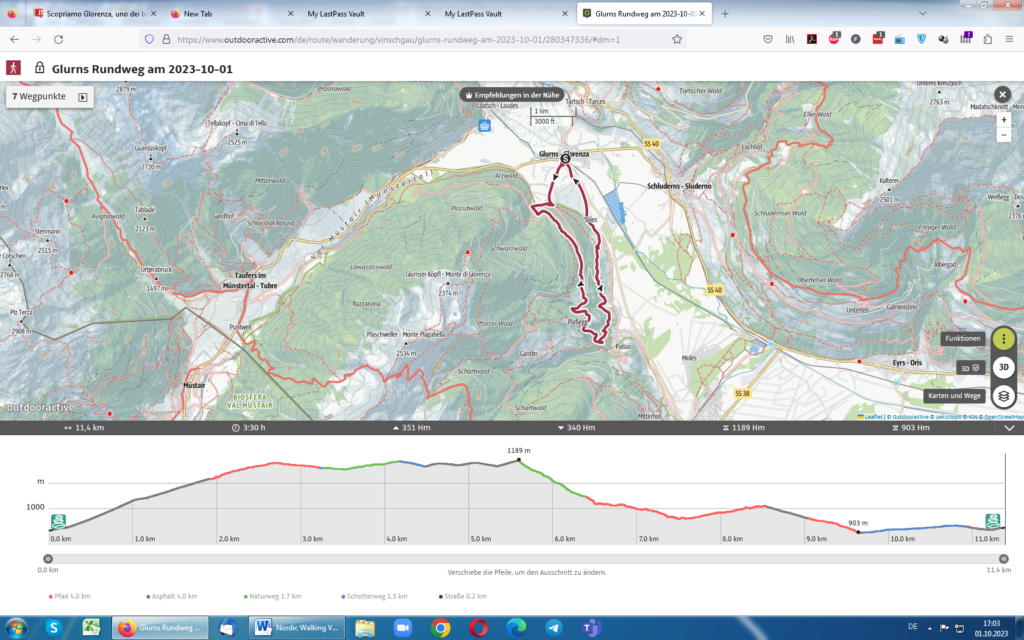This screenshot has width=1024, height=640.
Task: Zoom in on the map
Action: click(x=1003, y=119)
